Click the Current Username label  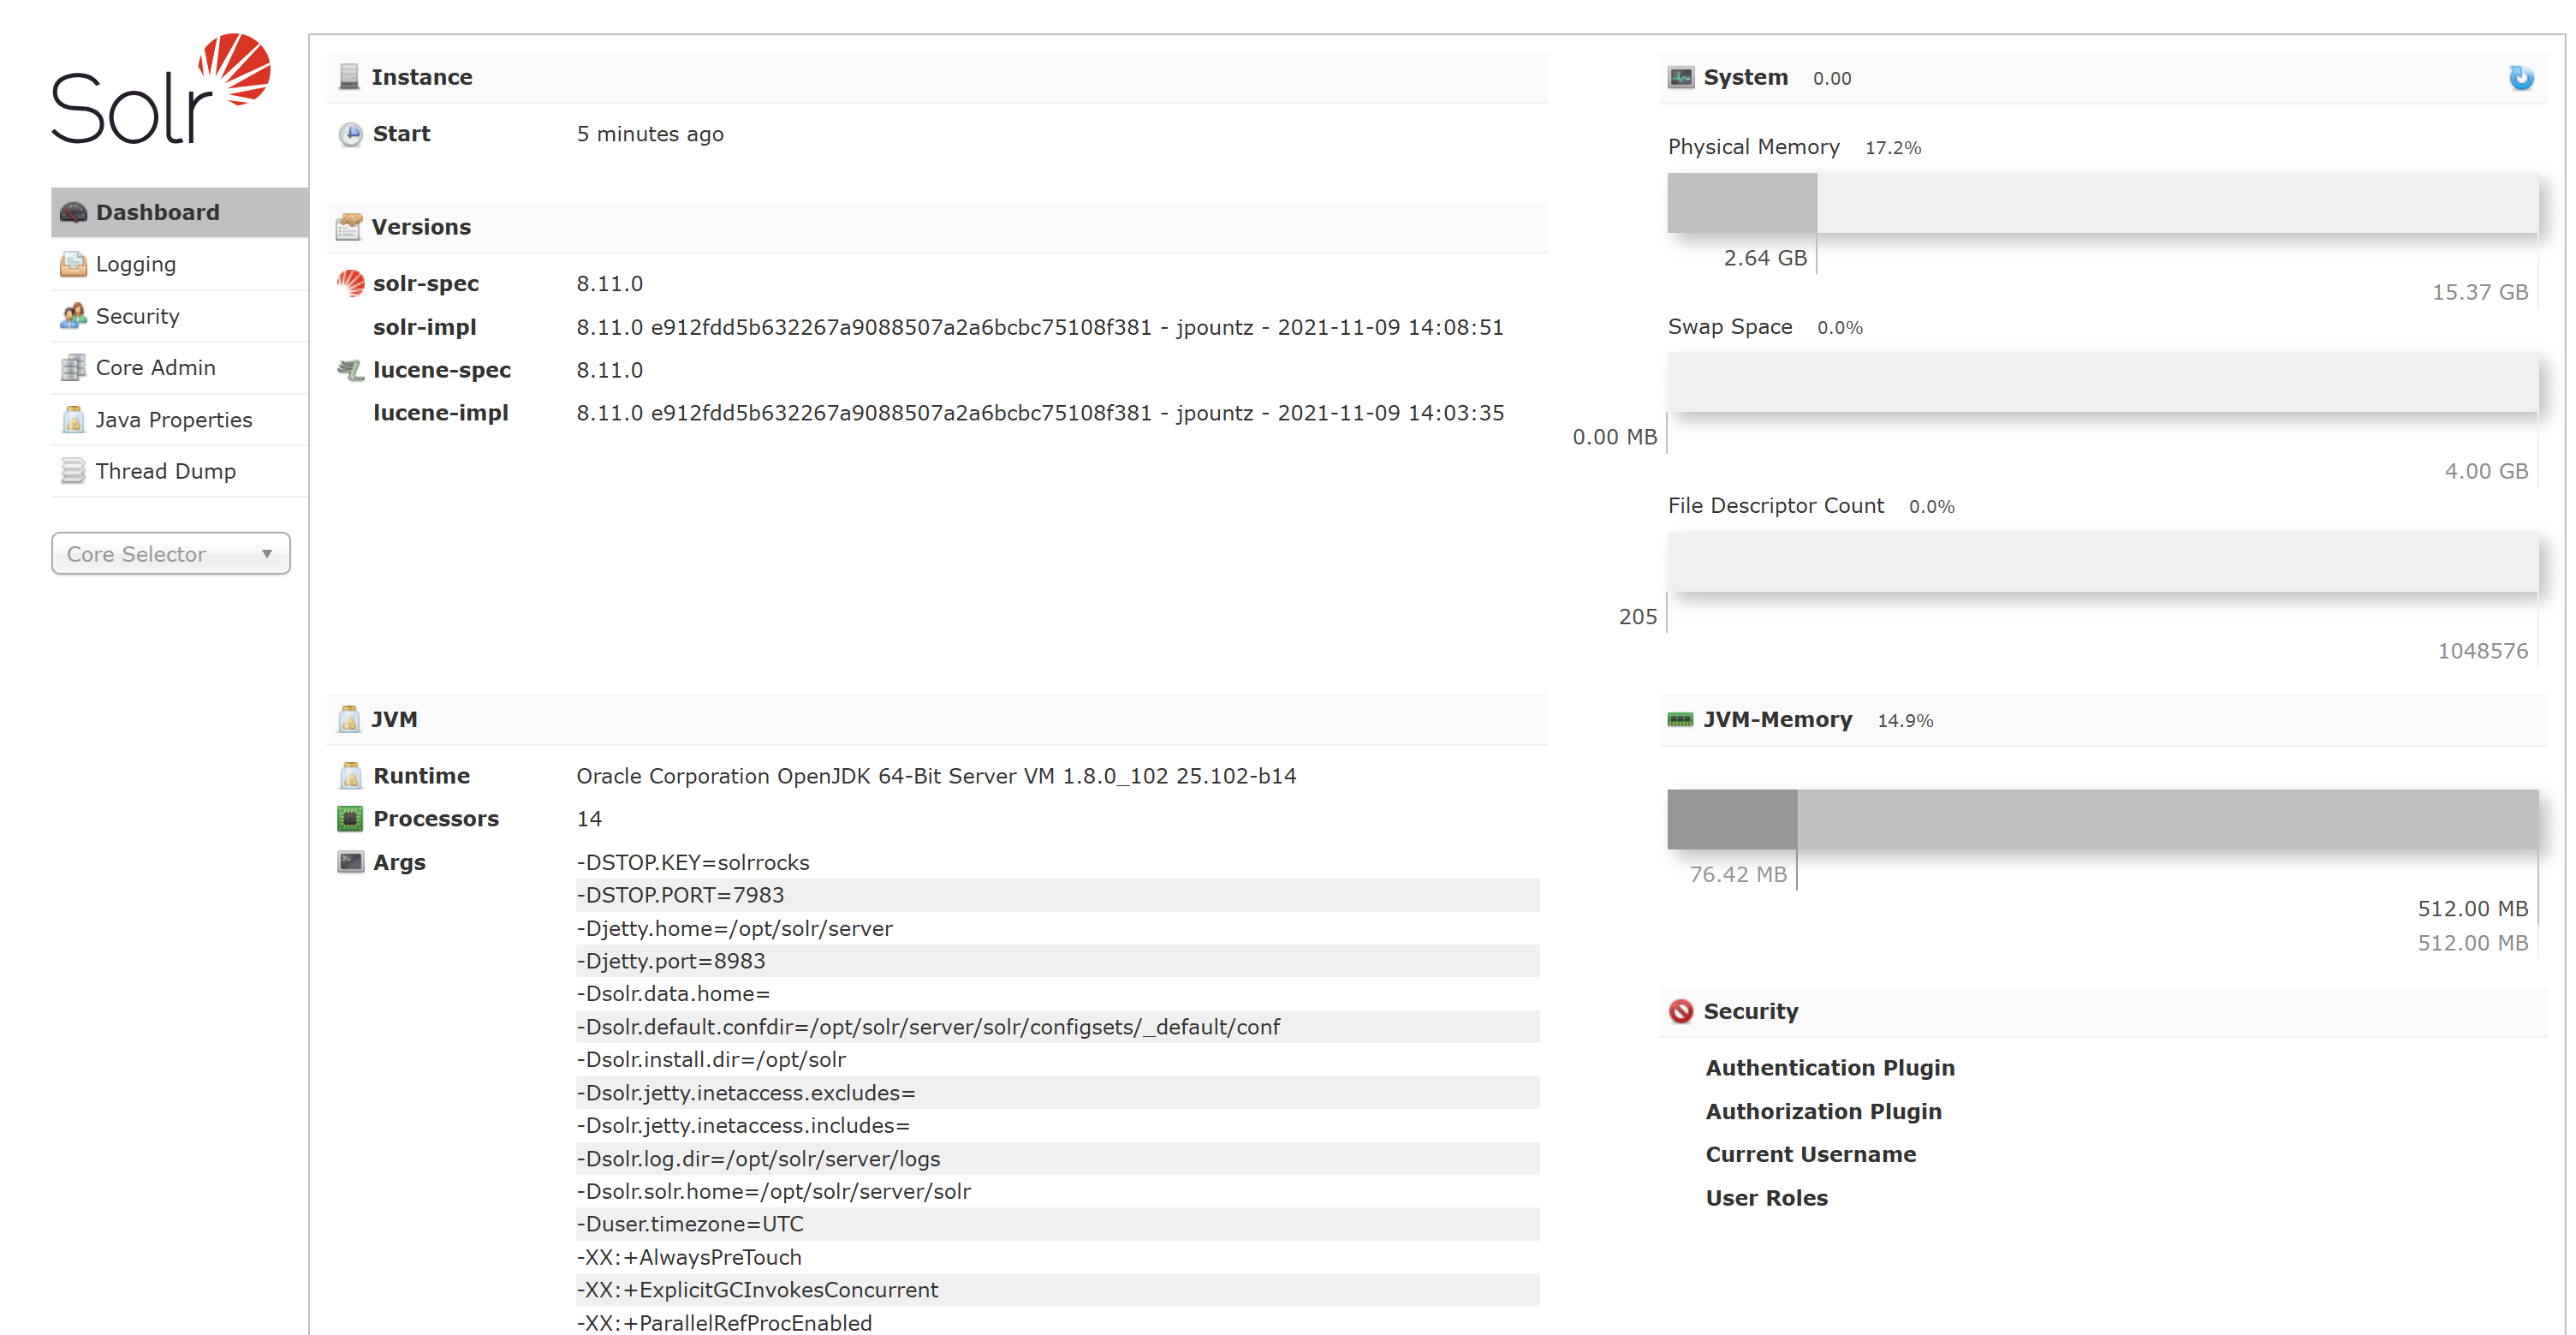click(x=1811, y=1154)
